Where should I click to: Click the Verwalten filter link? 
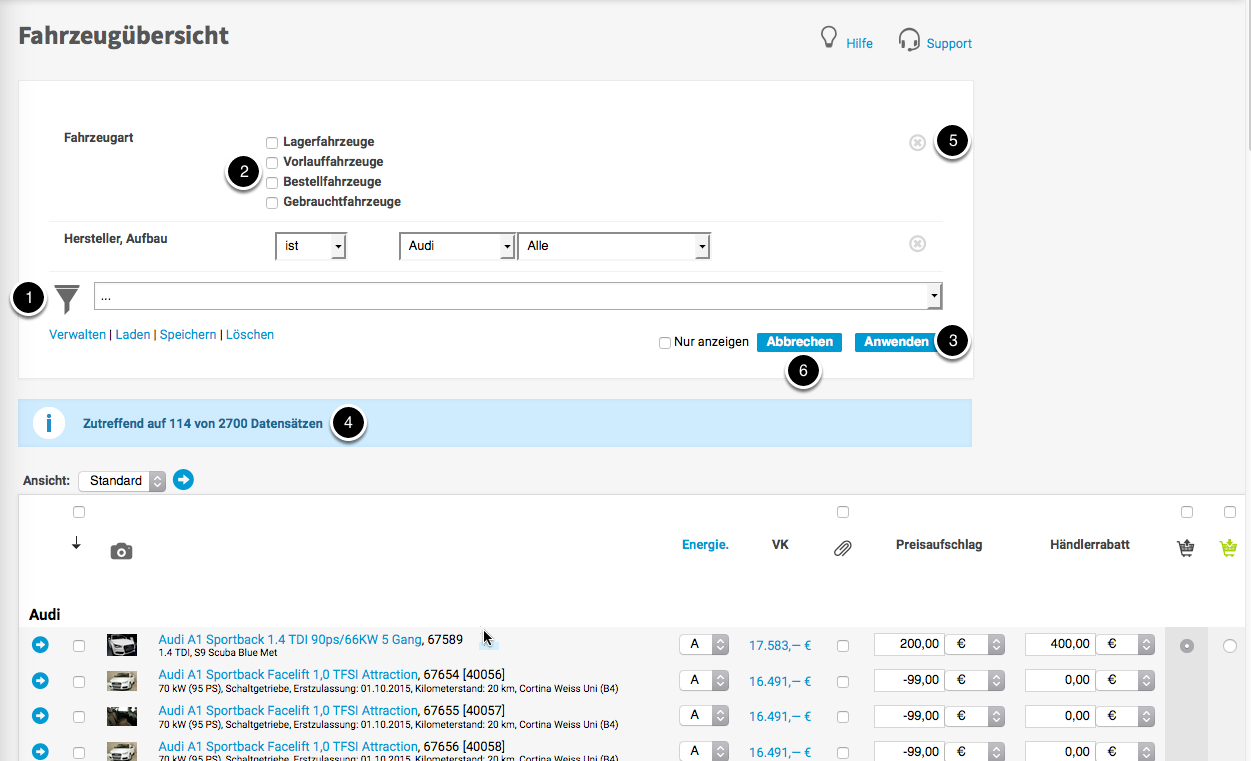[x=77, y=335]
